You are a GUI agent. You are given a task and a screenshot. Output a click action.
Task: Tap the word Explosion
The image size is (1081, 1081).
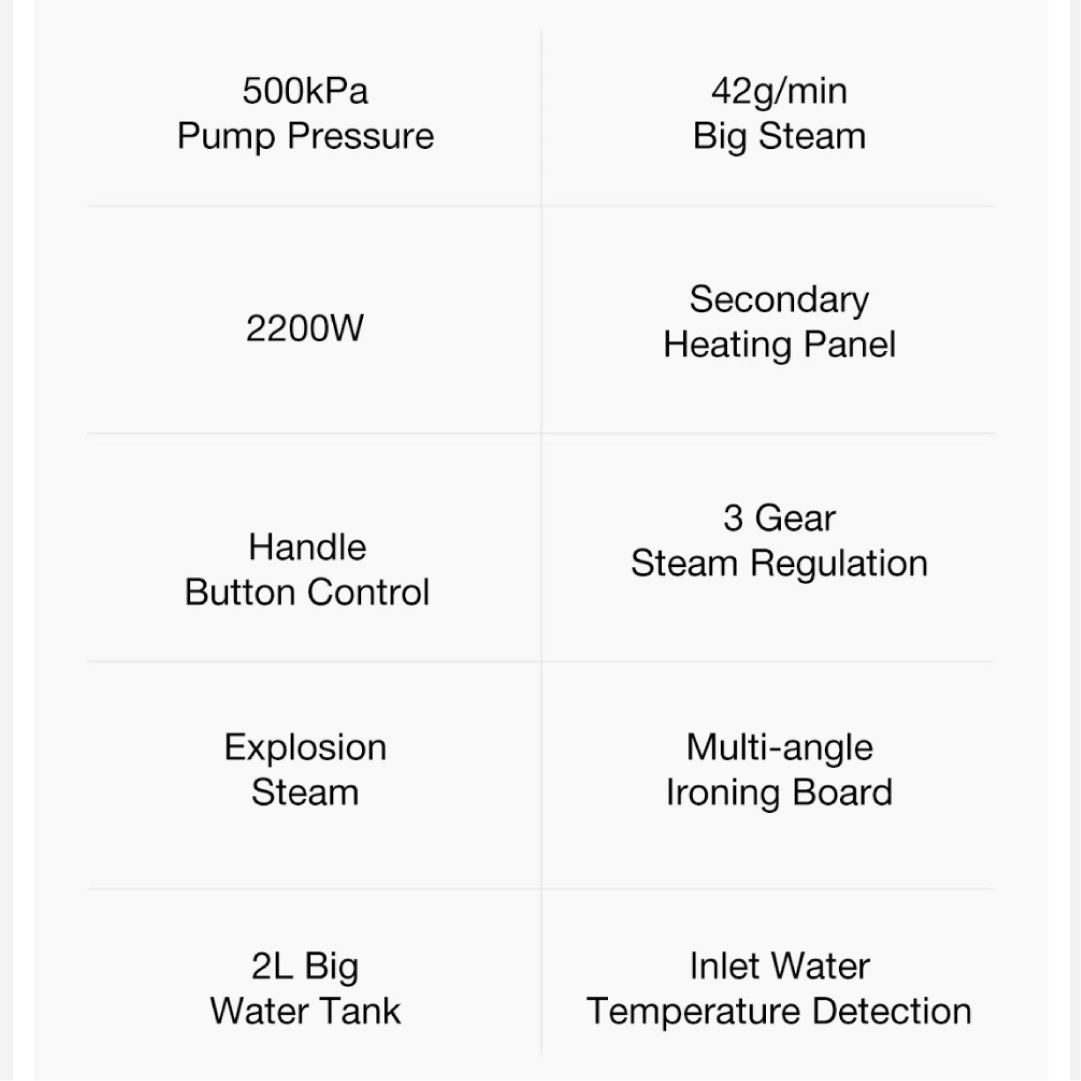click(305, 747)
